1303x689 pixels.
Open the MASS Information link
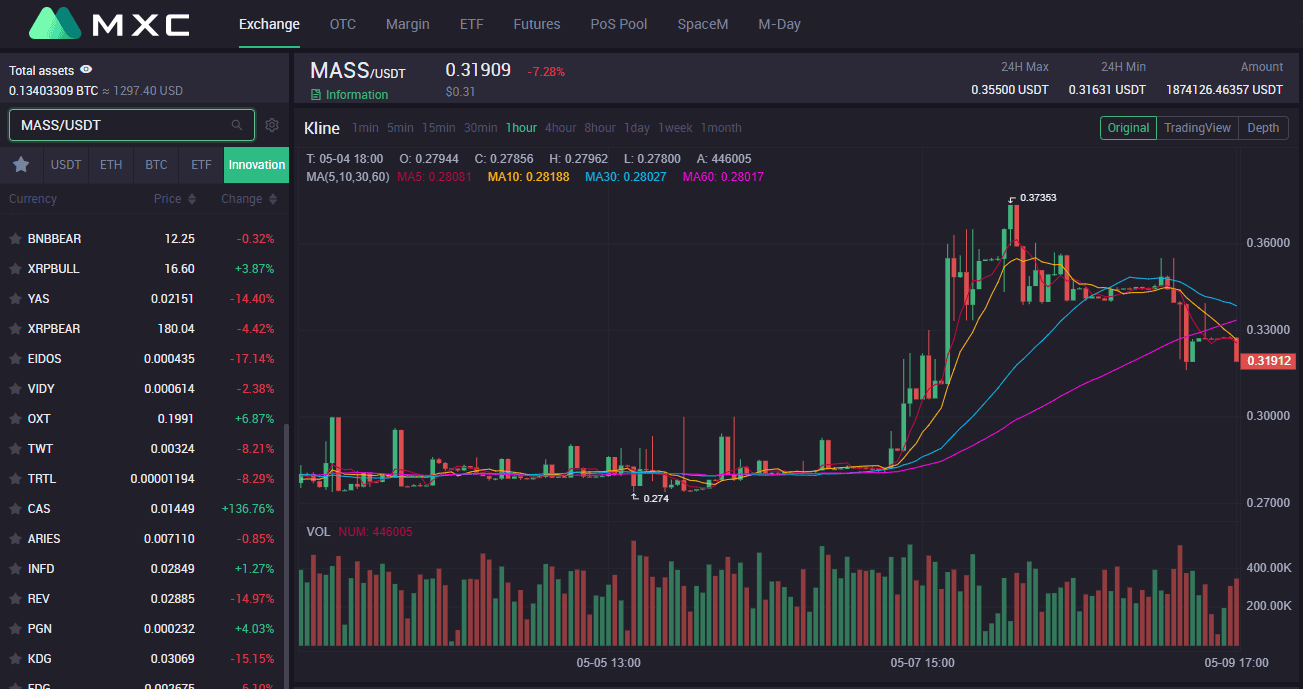(x=349, y=95)
